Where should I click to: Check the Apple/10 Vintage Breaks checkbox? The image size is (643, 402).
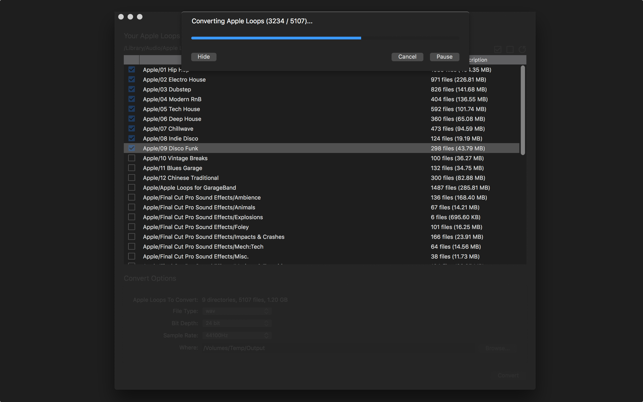pyautogui.click(x=132, y=158)
